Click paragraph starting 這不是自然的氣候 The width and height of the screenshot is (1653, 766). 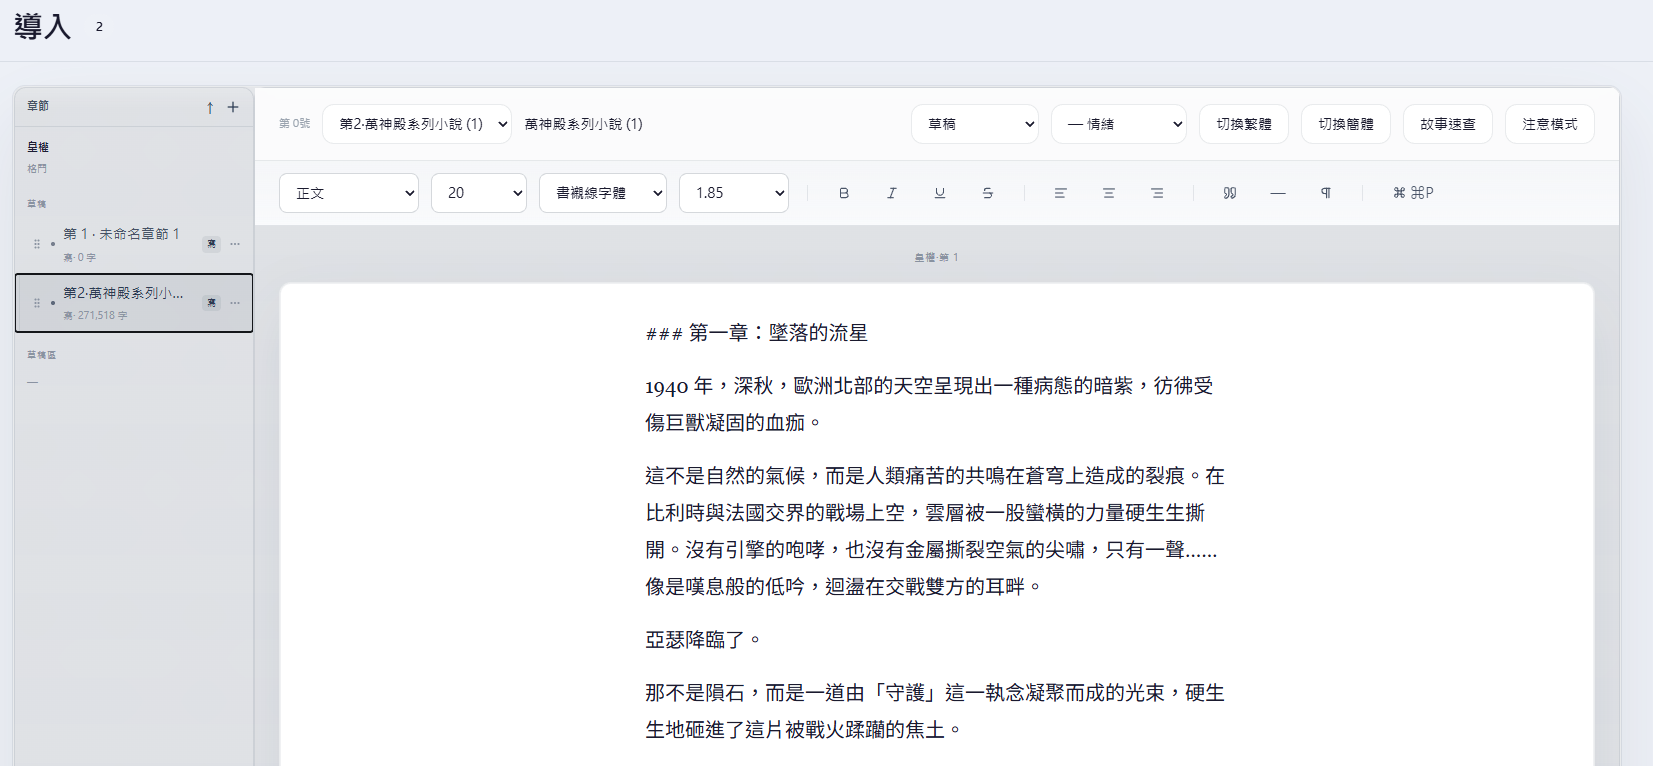coord(935,531)
